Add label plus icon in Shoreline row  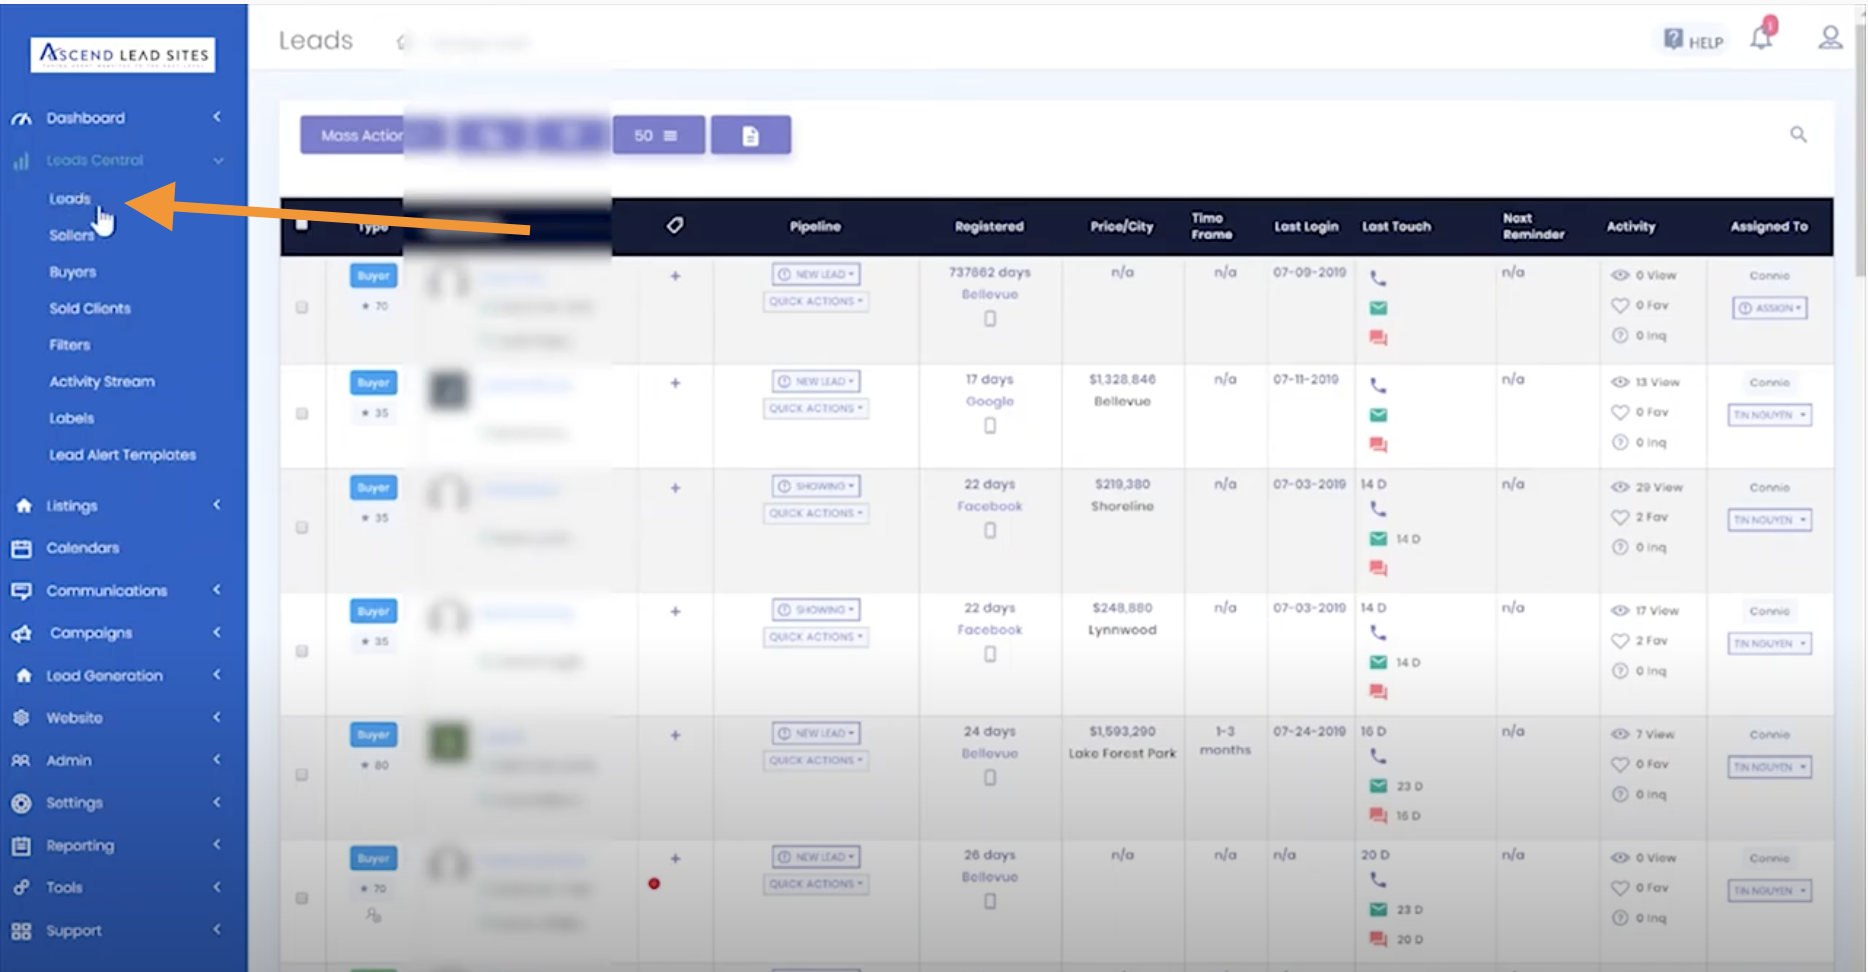pyautogui.click(x=675, y=488)
